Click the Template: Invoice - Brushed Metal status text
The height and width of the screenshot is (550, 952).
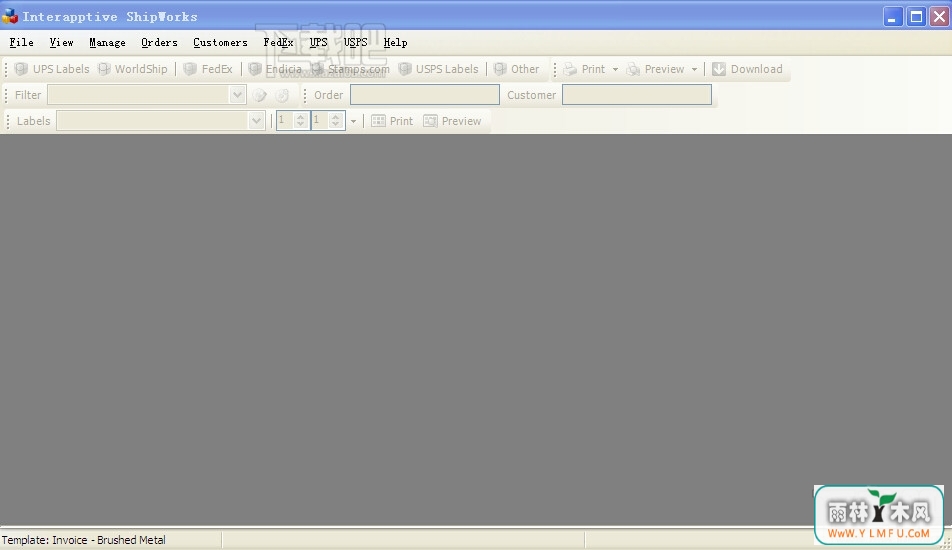click(x=84, y=540)
